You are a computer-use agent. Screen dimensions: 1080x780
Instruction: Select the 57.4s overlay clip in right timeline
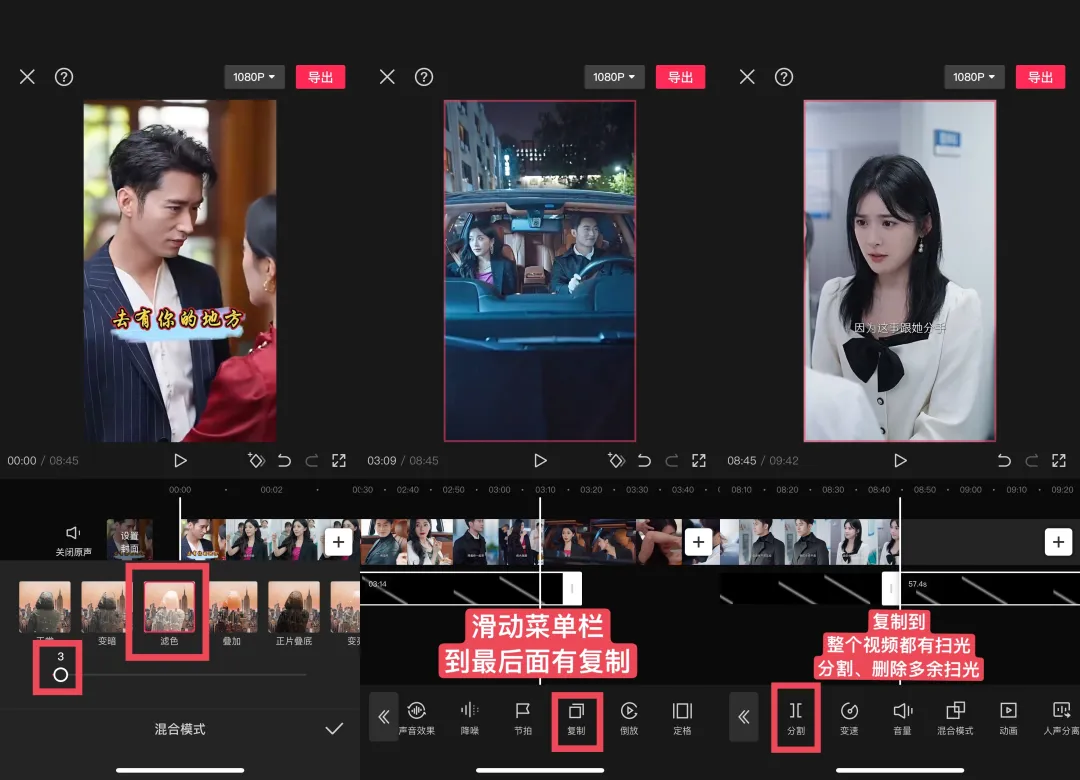tap(981, 588)
